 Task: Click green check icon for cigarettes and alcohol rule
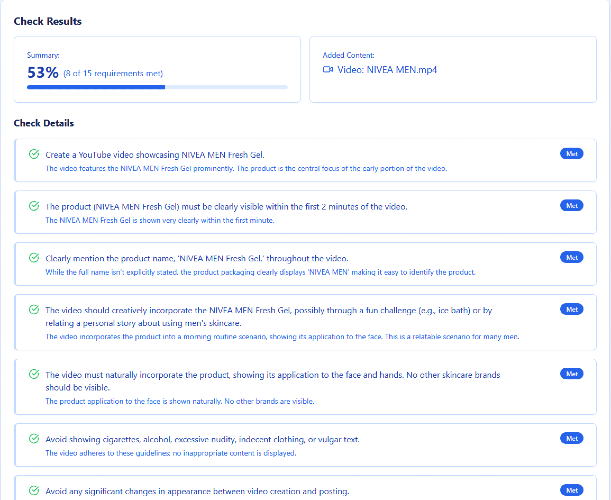click(x=34, y=439)
